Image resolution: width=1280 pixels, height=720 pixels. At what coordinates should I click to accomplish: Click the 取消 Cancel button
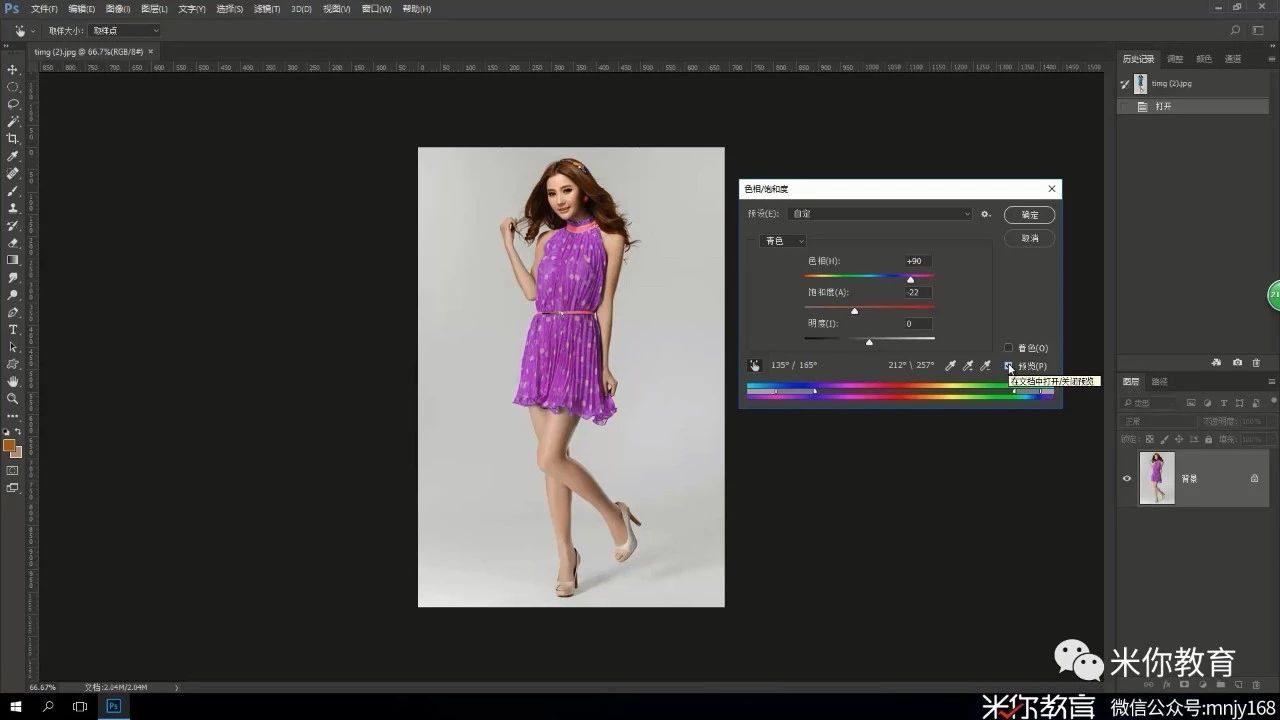point(1030,238)
